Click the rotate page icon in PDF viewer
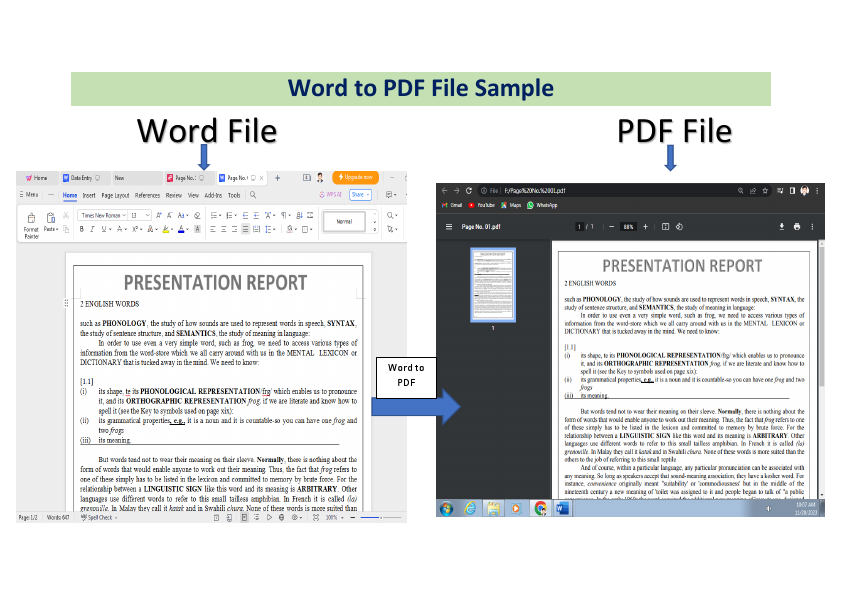Image resolution: width=842 pixels, height=595 pixels. click(x=680, y=227)
